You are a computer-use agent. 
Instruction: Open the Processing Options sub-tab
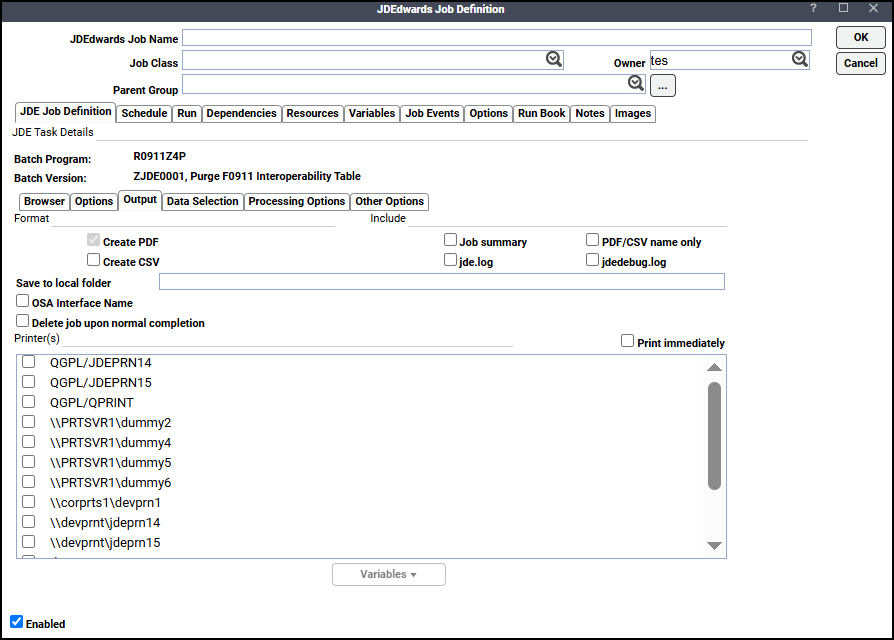tap(296, 202)
